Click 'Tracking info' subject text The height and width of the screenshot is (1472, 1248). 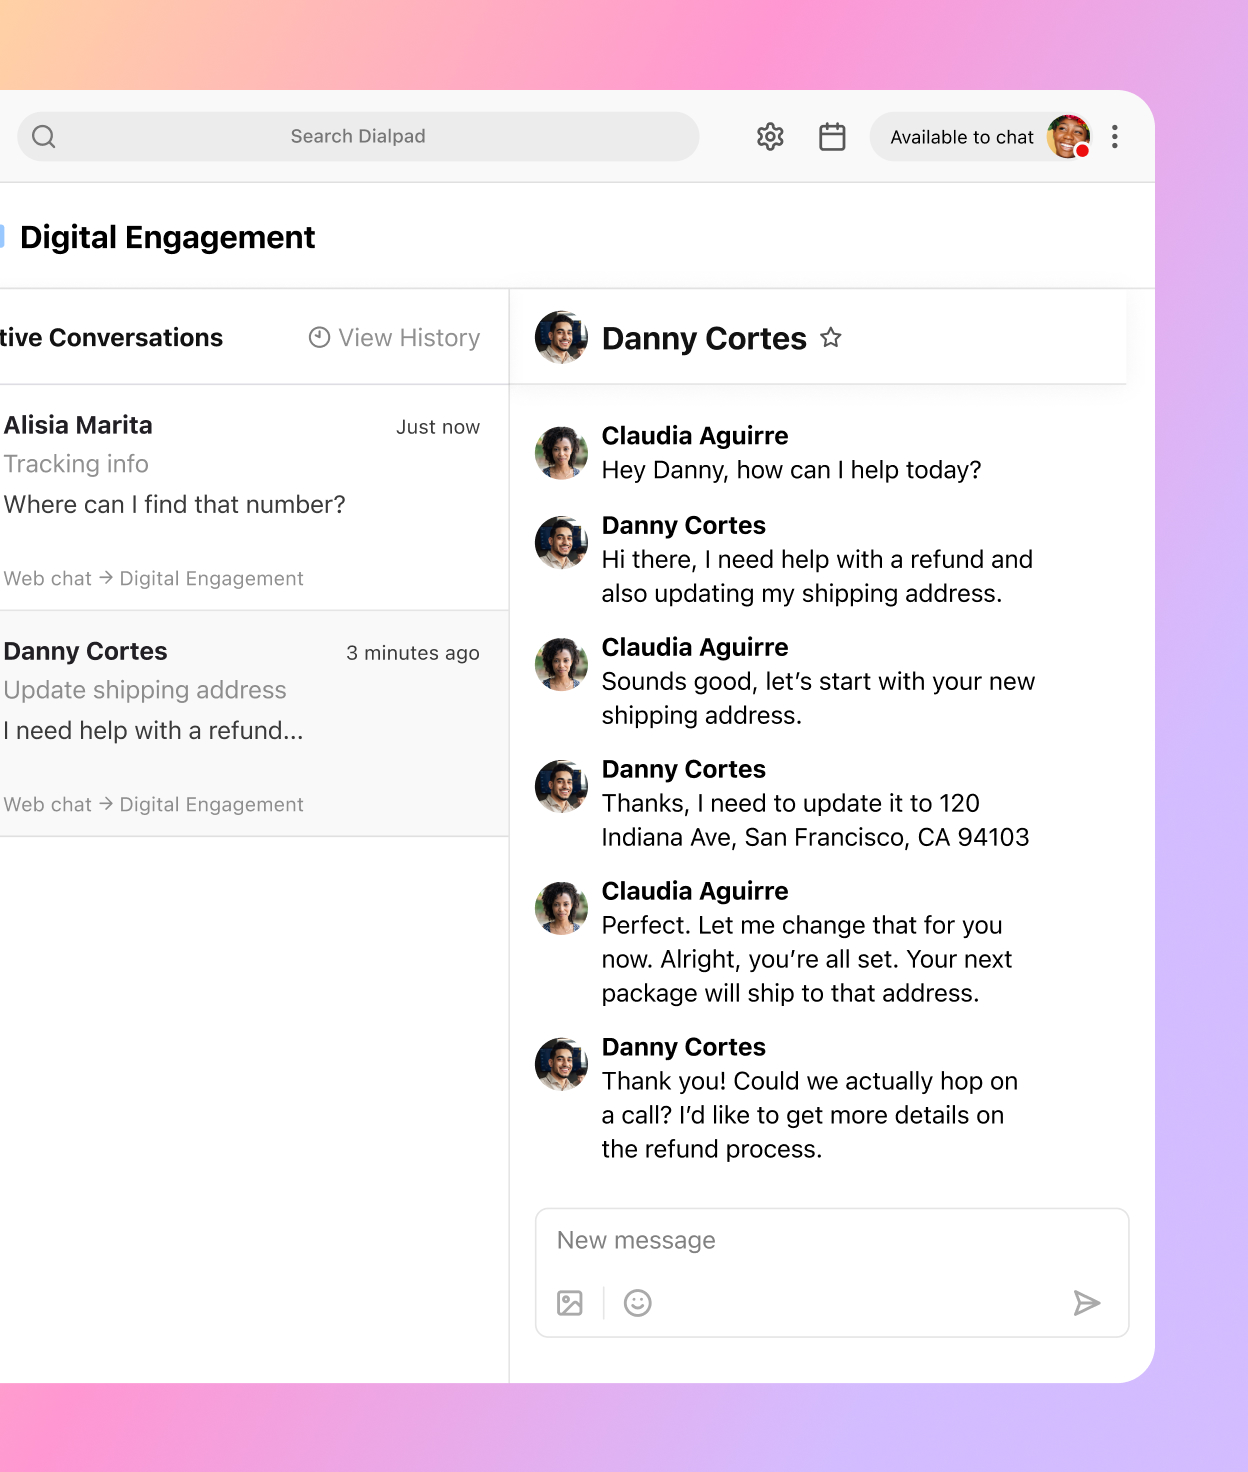point(76,464)
